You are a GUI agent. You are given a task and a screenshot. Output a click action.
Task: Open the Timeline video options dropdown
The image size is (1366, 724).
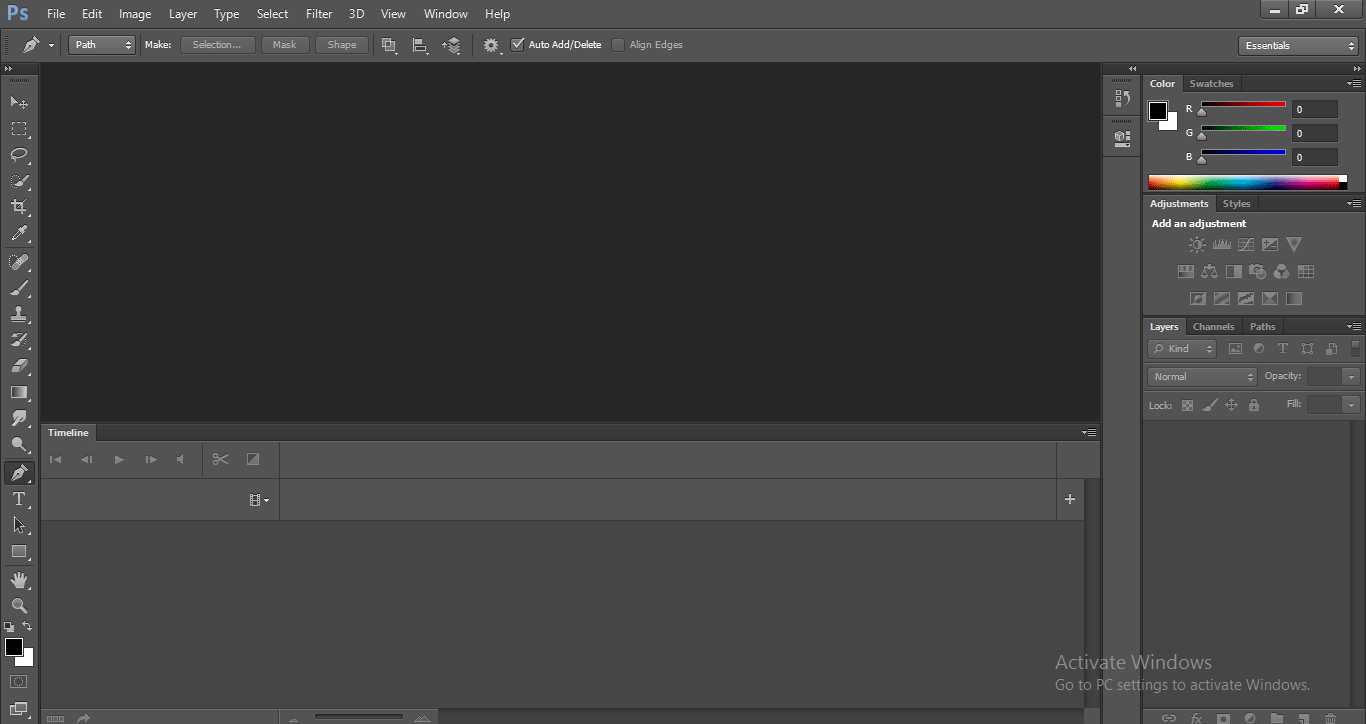[x=259, y=500]
